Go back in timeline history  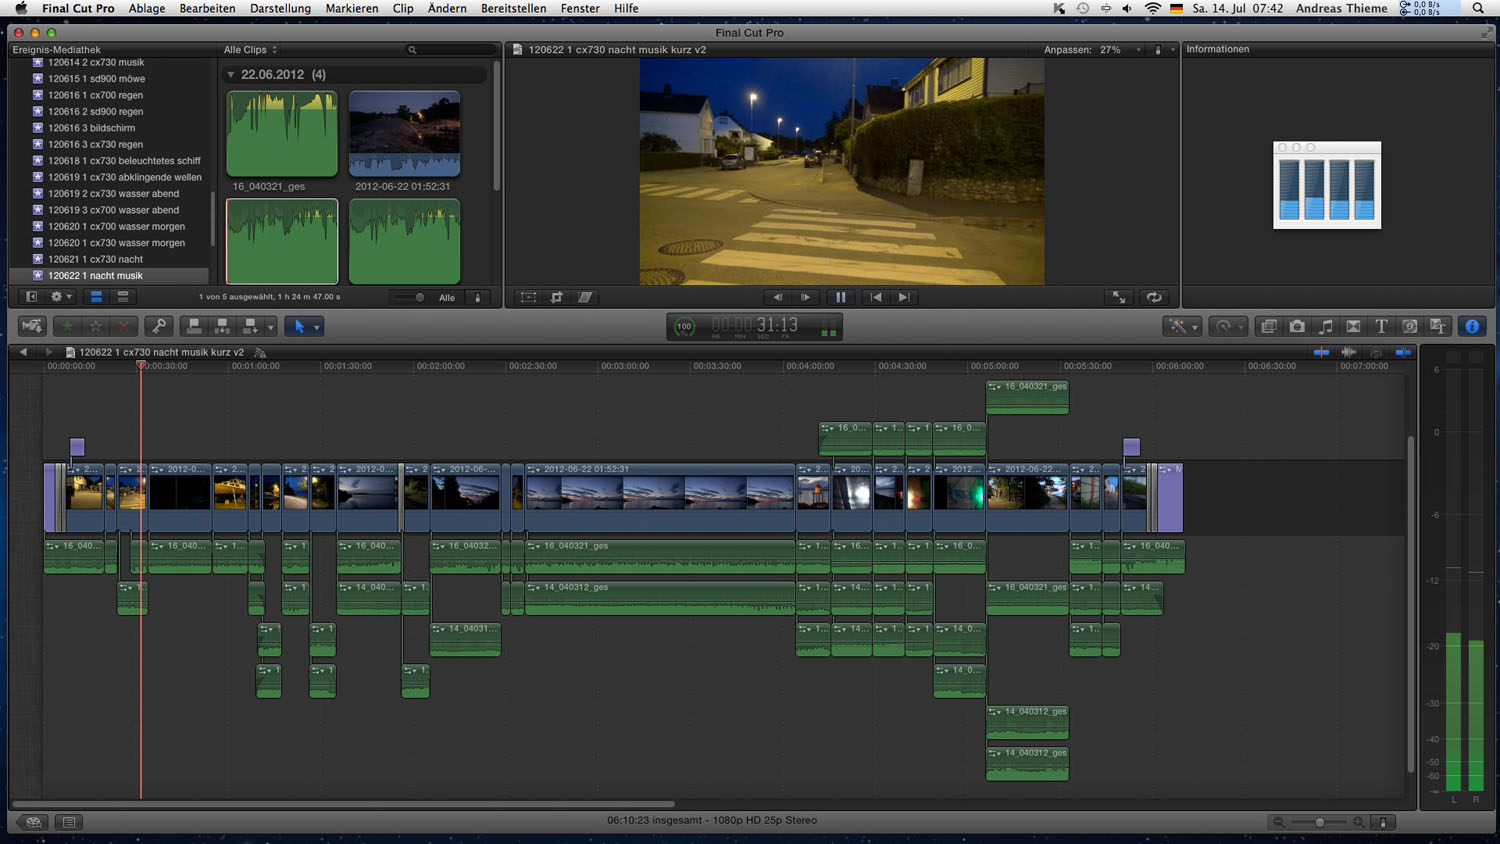coord(23,352)
